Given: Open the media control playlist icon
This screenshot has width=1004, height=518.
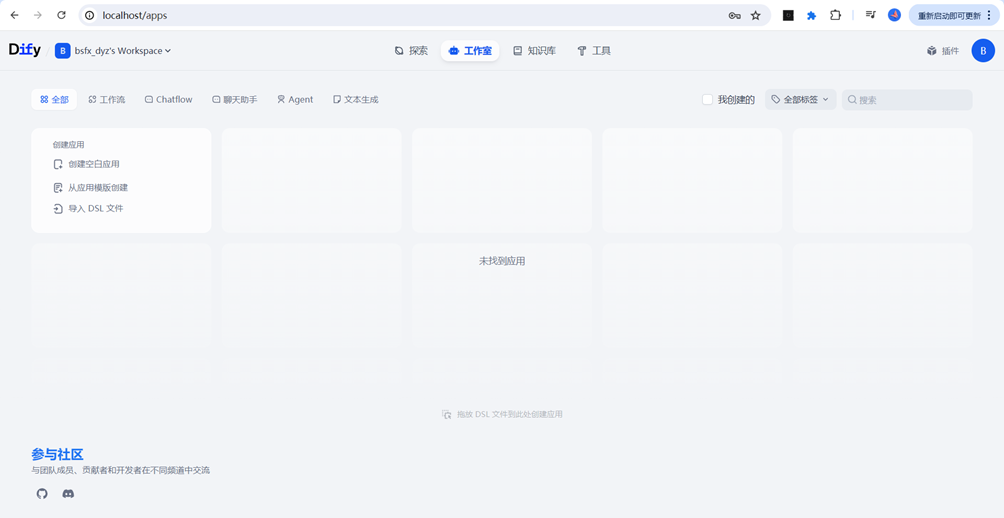Looking at the screenshot, I should point(870,15).
